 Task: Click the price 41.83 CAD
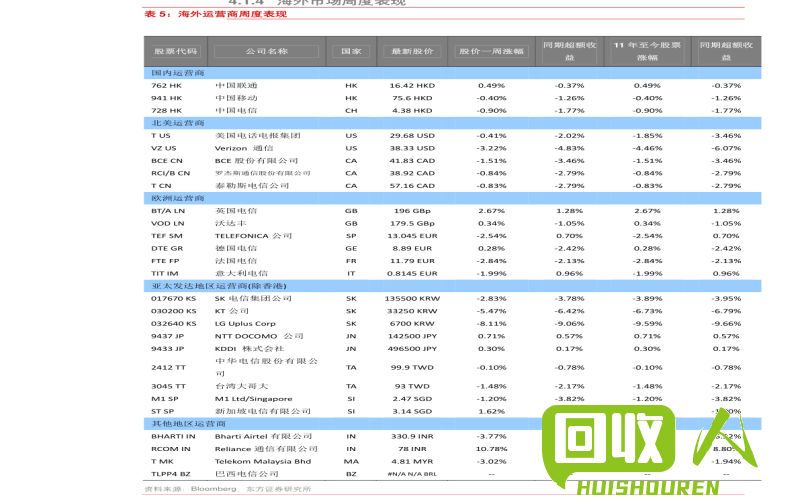click(412, 161)
